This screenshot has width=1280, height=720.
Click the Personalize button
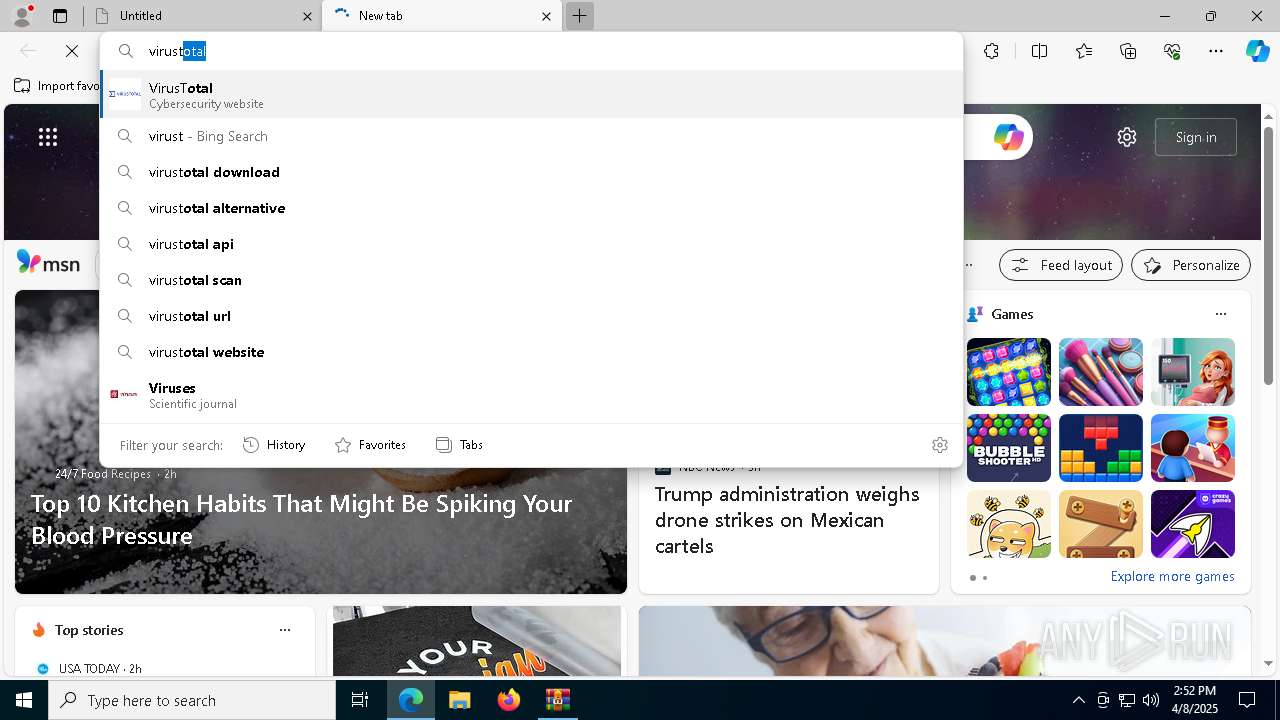click(x=1191, y=265)
